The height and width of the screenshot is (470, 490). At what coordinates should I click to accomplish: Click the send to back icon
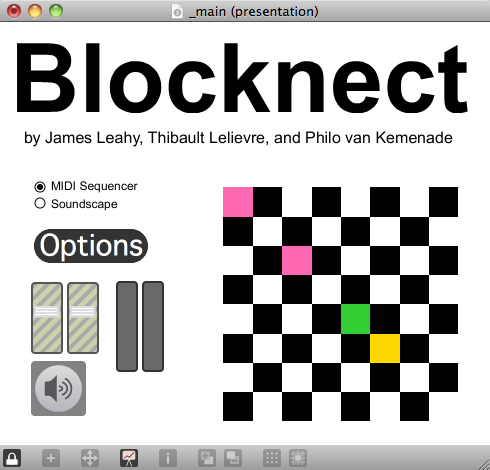(233, 458)
